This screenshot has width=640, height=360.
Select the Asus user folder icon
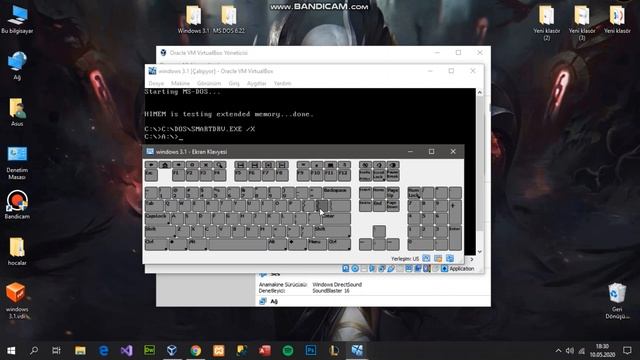click(x=17, y=112)
